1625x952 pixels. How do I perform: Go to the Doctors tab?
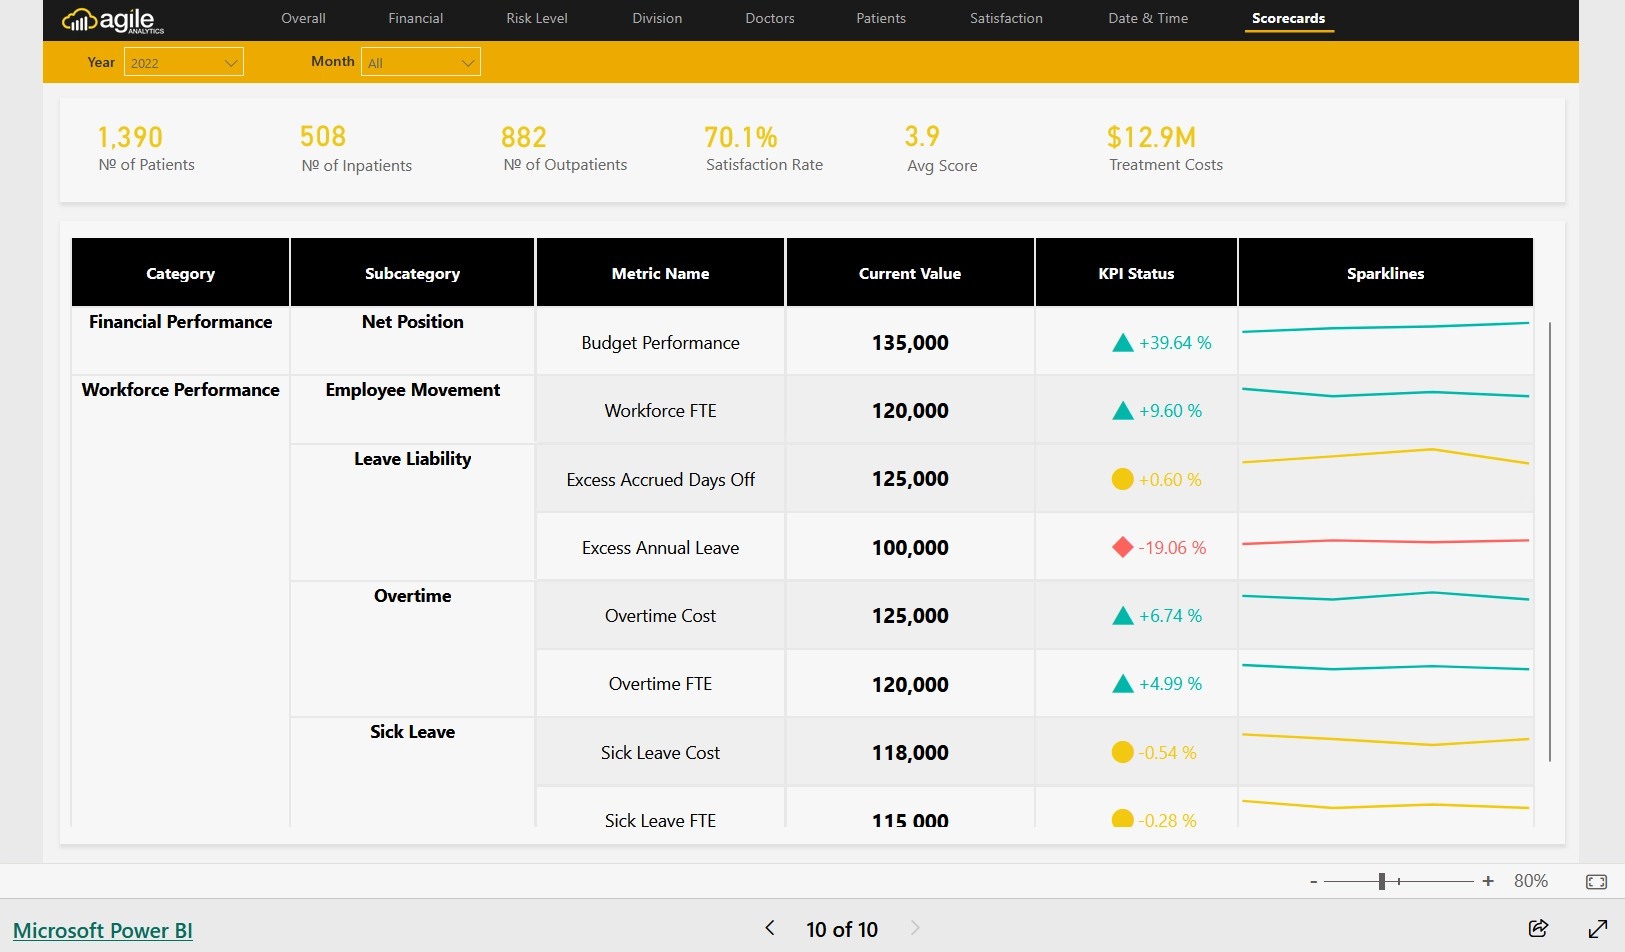(x=770, y=18)
